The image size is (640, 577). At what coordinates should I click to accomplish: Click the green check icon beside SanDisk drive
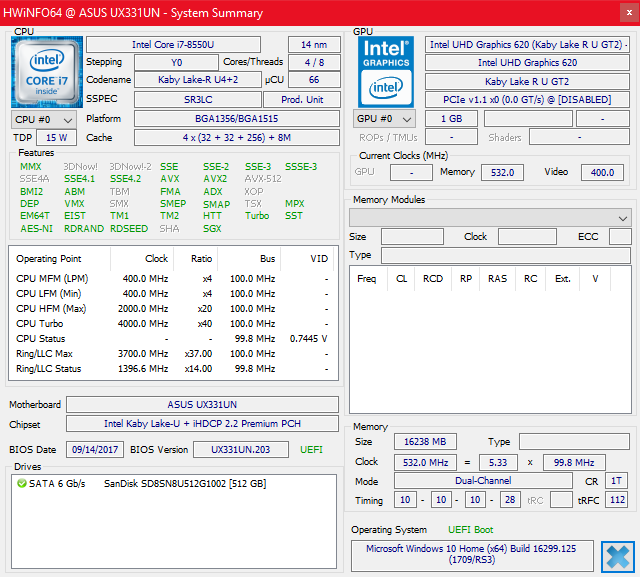(21, 484)
